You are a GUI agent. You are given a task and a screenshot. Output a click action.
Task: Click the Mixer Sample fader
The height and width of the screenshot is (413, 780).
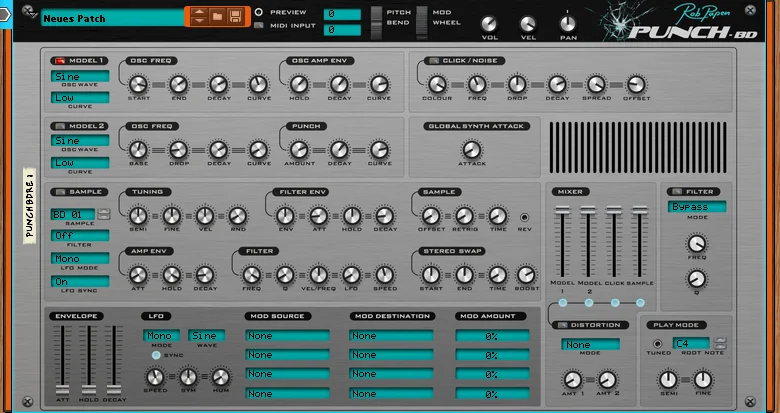click(x=640, y=210)
